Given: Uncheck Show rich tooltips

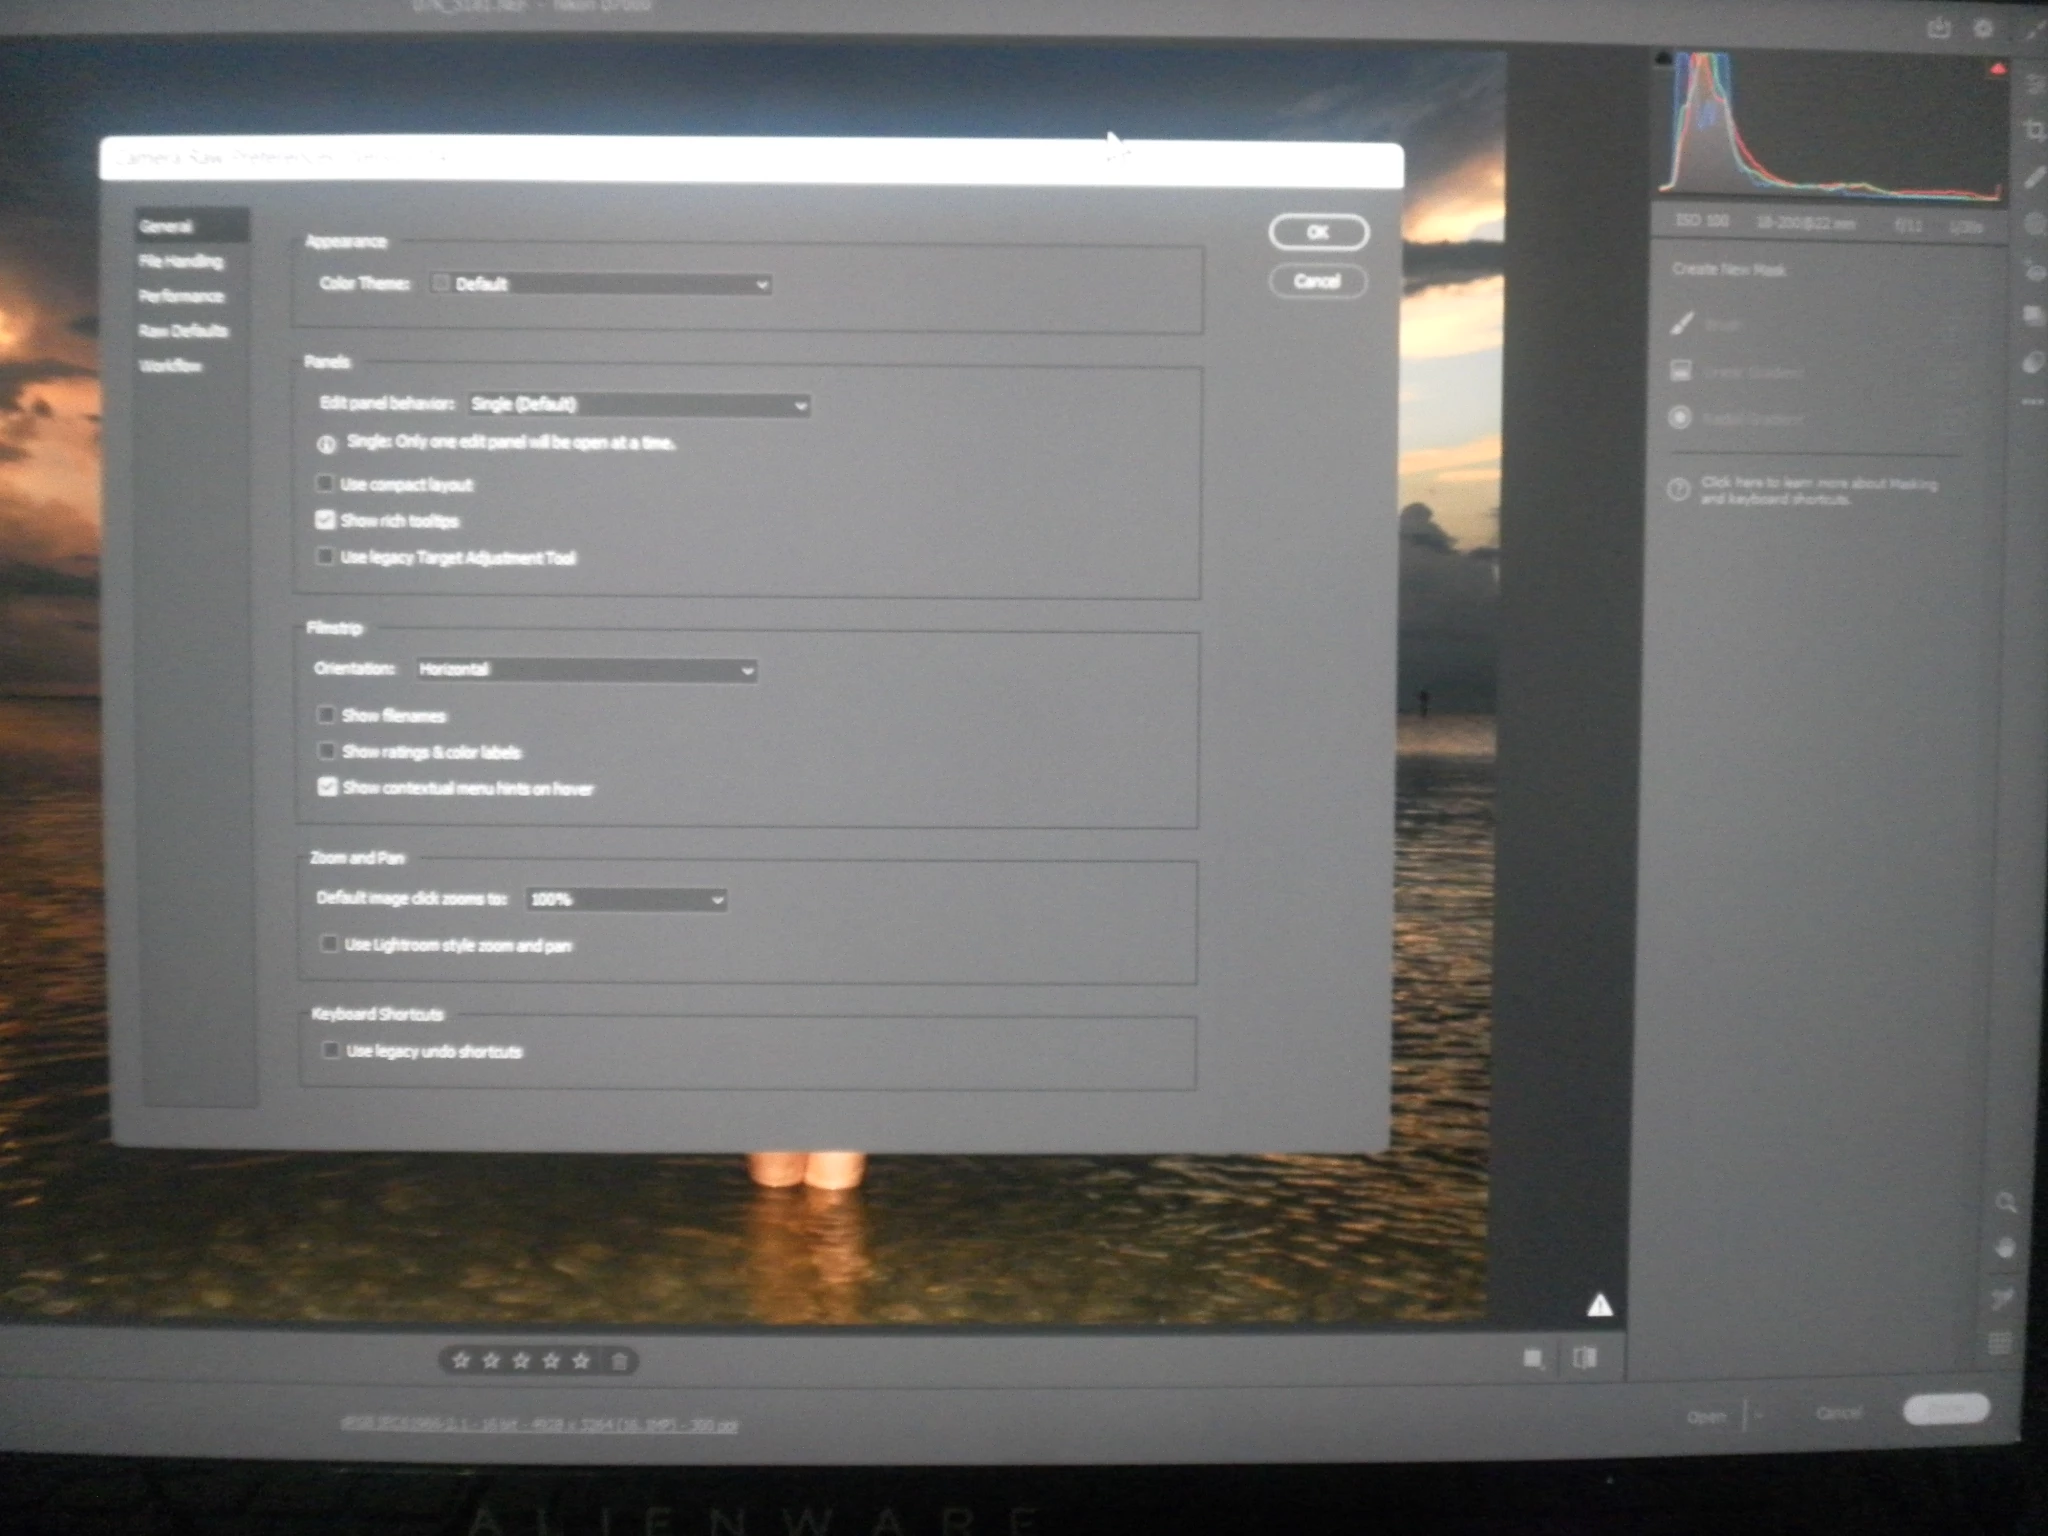Looking at the screenshot, I should tap(325, 520).
